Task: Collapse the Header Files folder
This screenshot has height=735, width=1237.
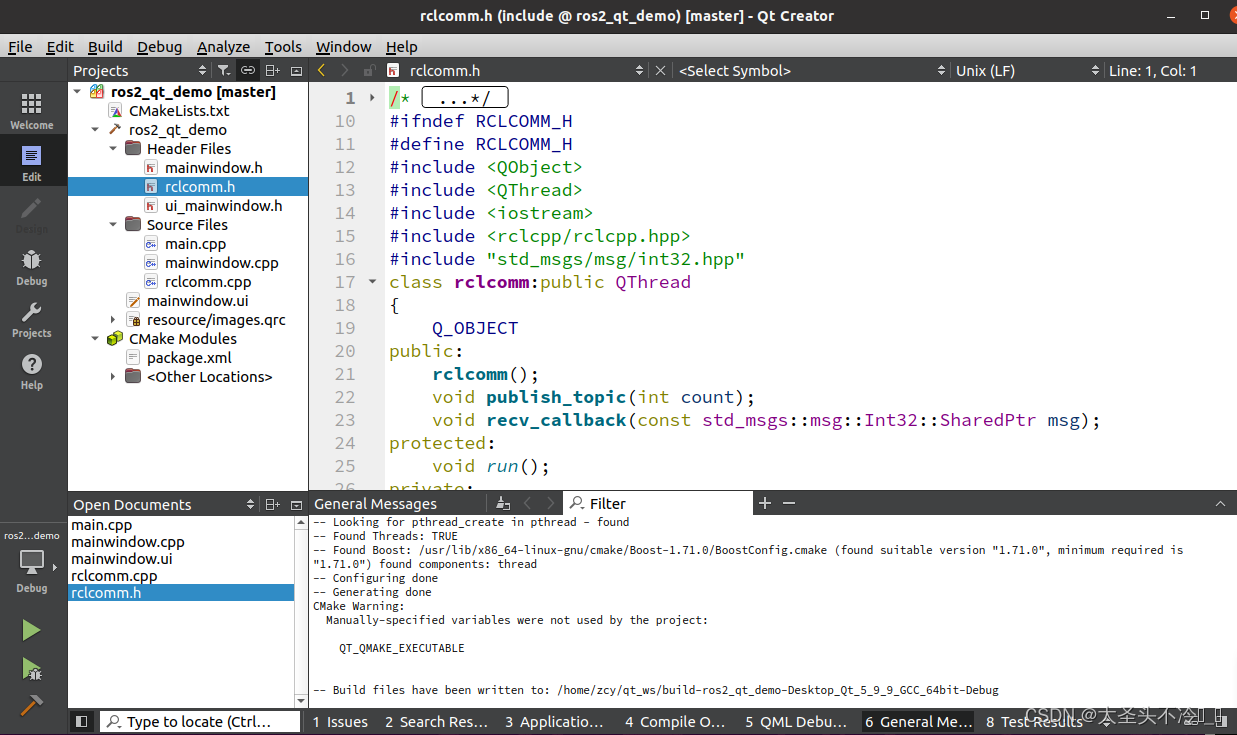Action: [113, 149]
